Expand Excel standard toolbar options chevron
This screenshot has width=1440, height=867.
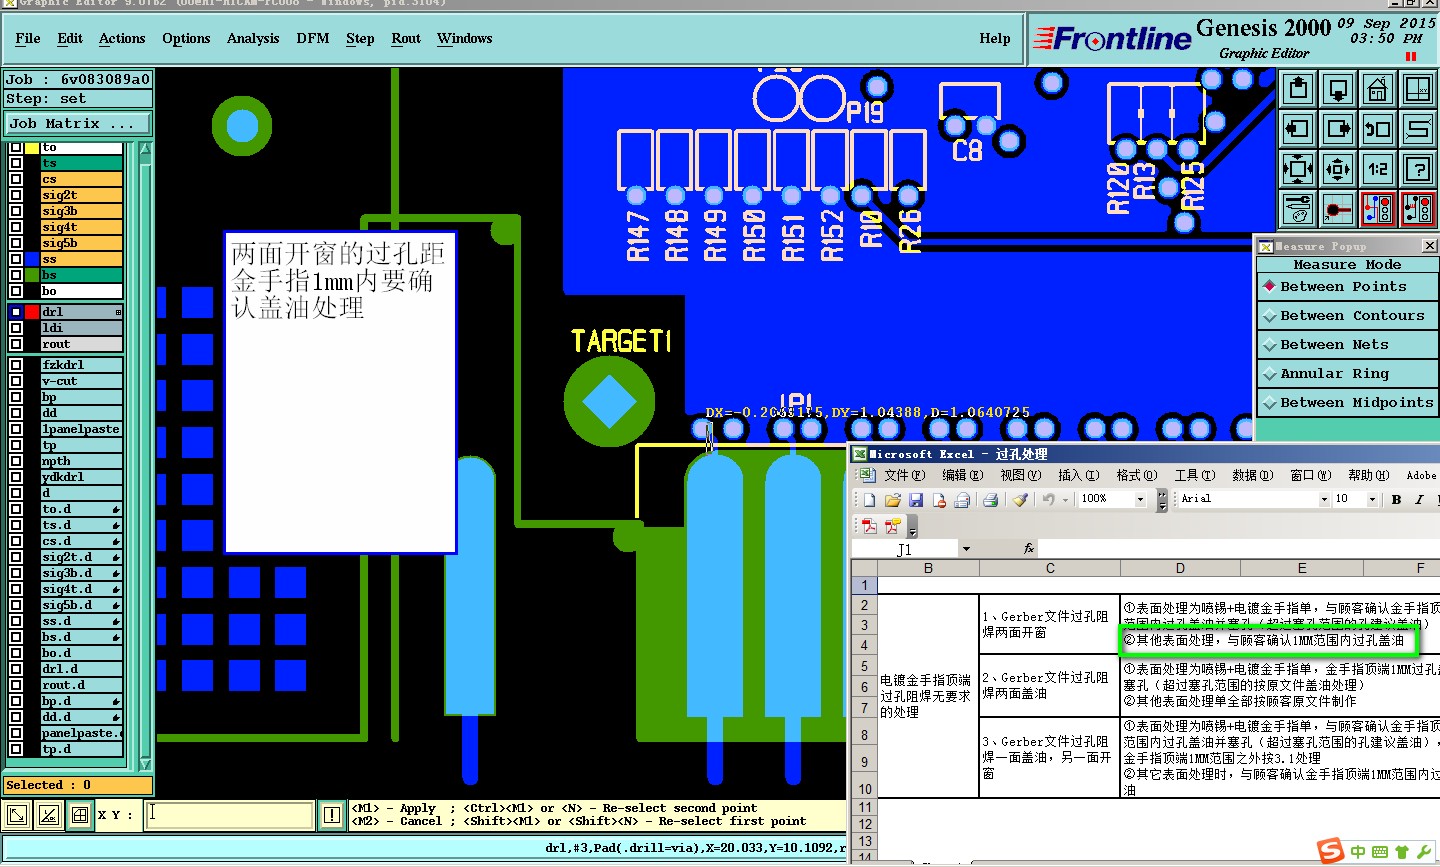[x=1162, y=499]
